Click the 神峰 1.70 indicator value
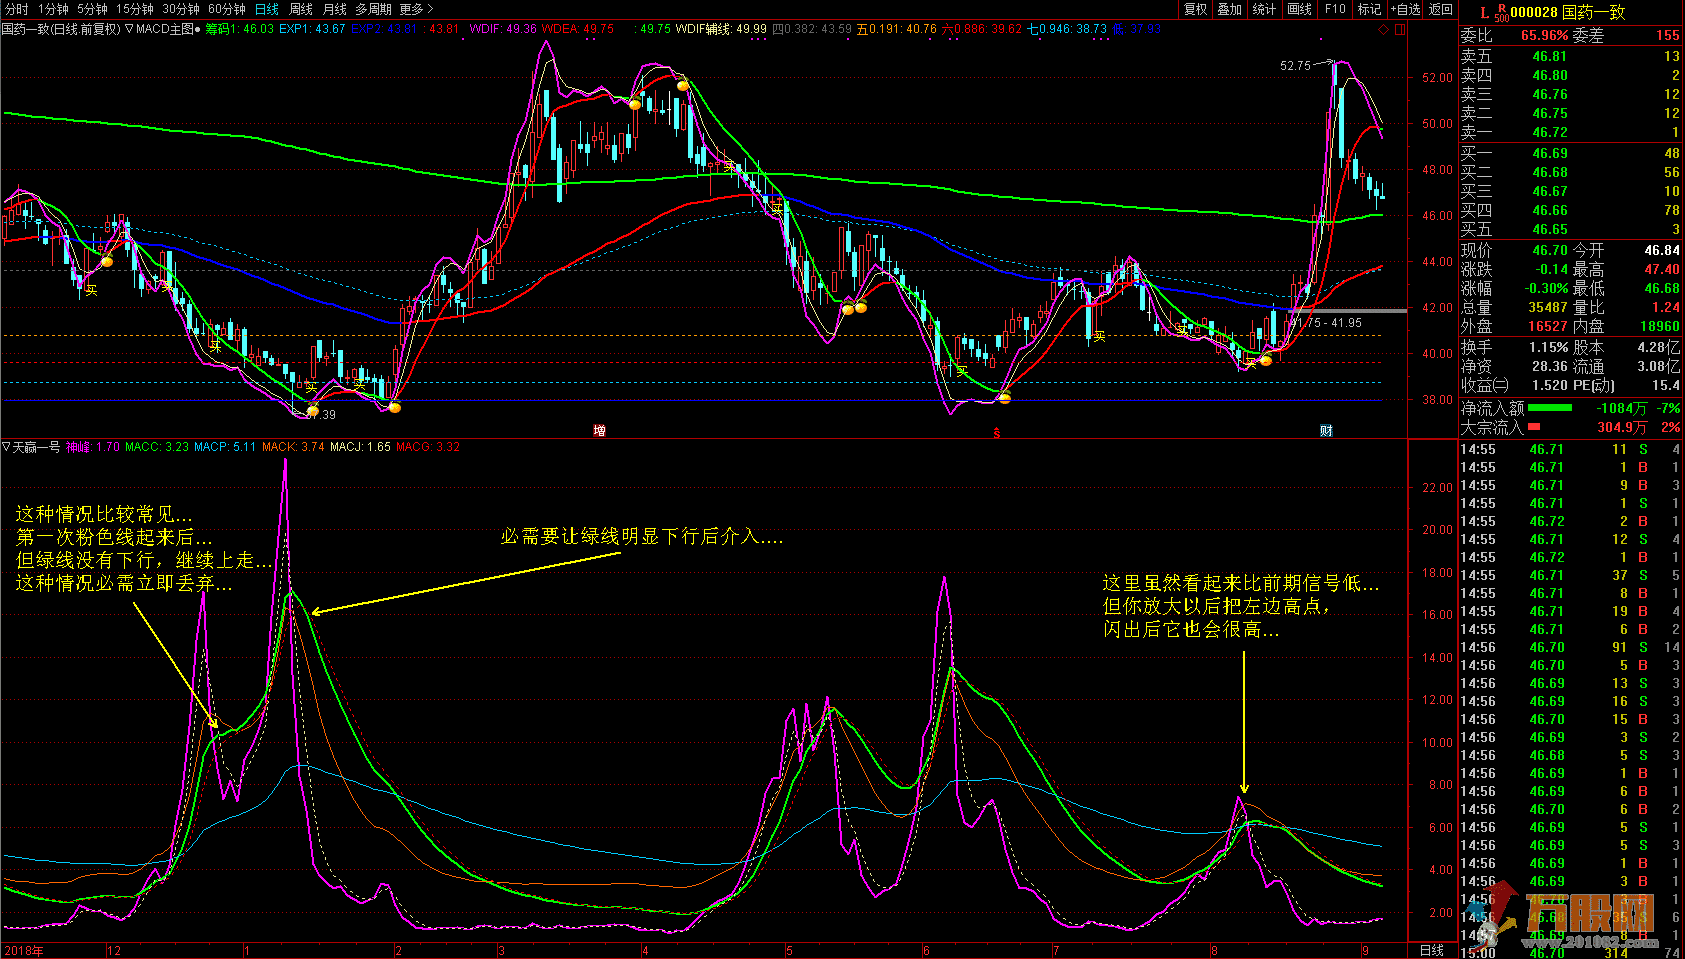Viewport: 1685px width, 959px height. pos(93,447)
